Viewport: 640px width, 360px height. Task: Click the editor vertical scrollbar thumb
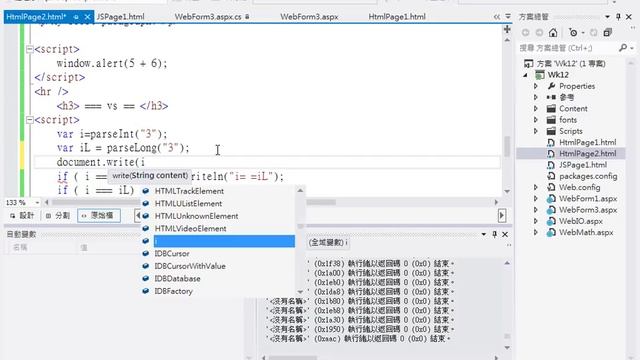[507, 146]
